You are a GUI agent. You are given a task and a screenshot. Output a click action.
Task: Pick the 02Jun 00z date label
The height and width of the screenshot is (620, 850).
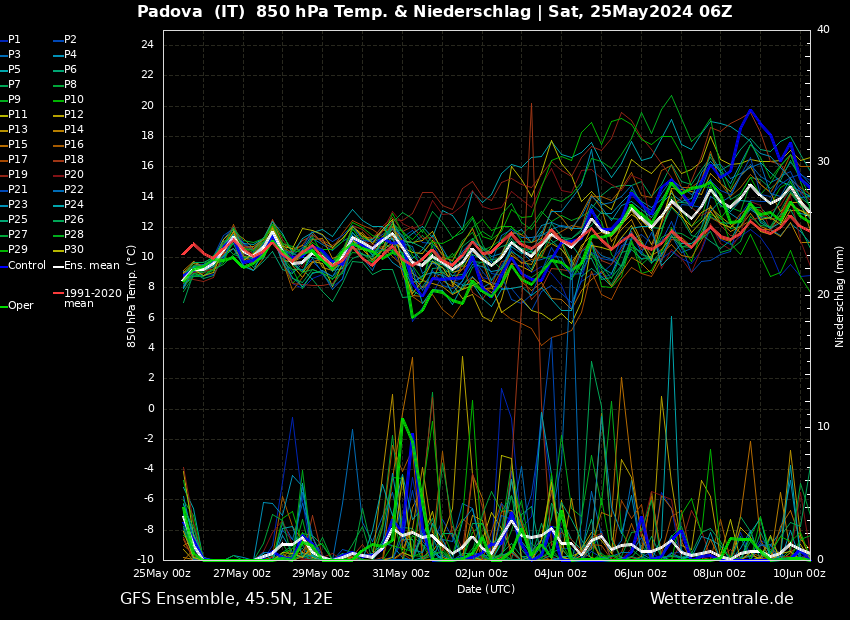tap(481, 573)
